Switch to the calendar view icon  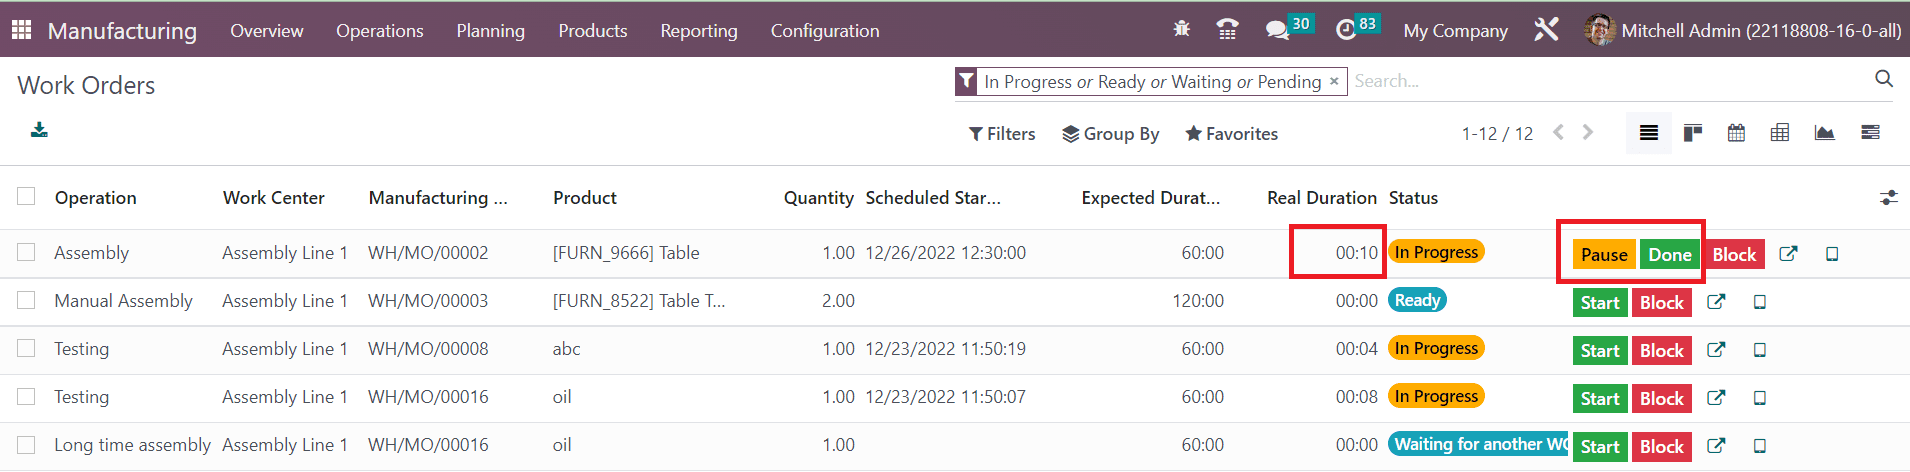click(x=1736, y=133)
